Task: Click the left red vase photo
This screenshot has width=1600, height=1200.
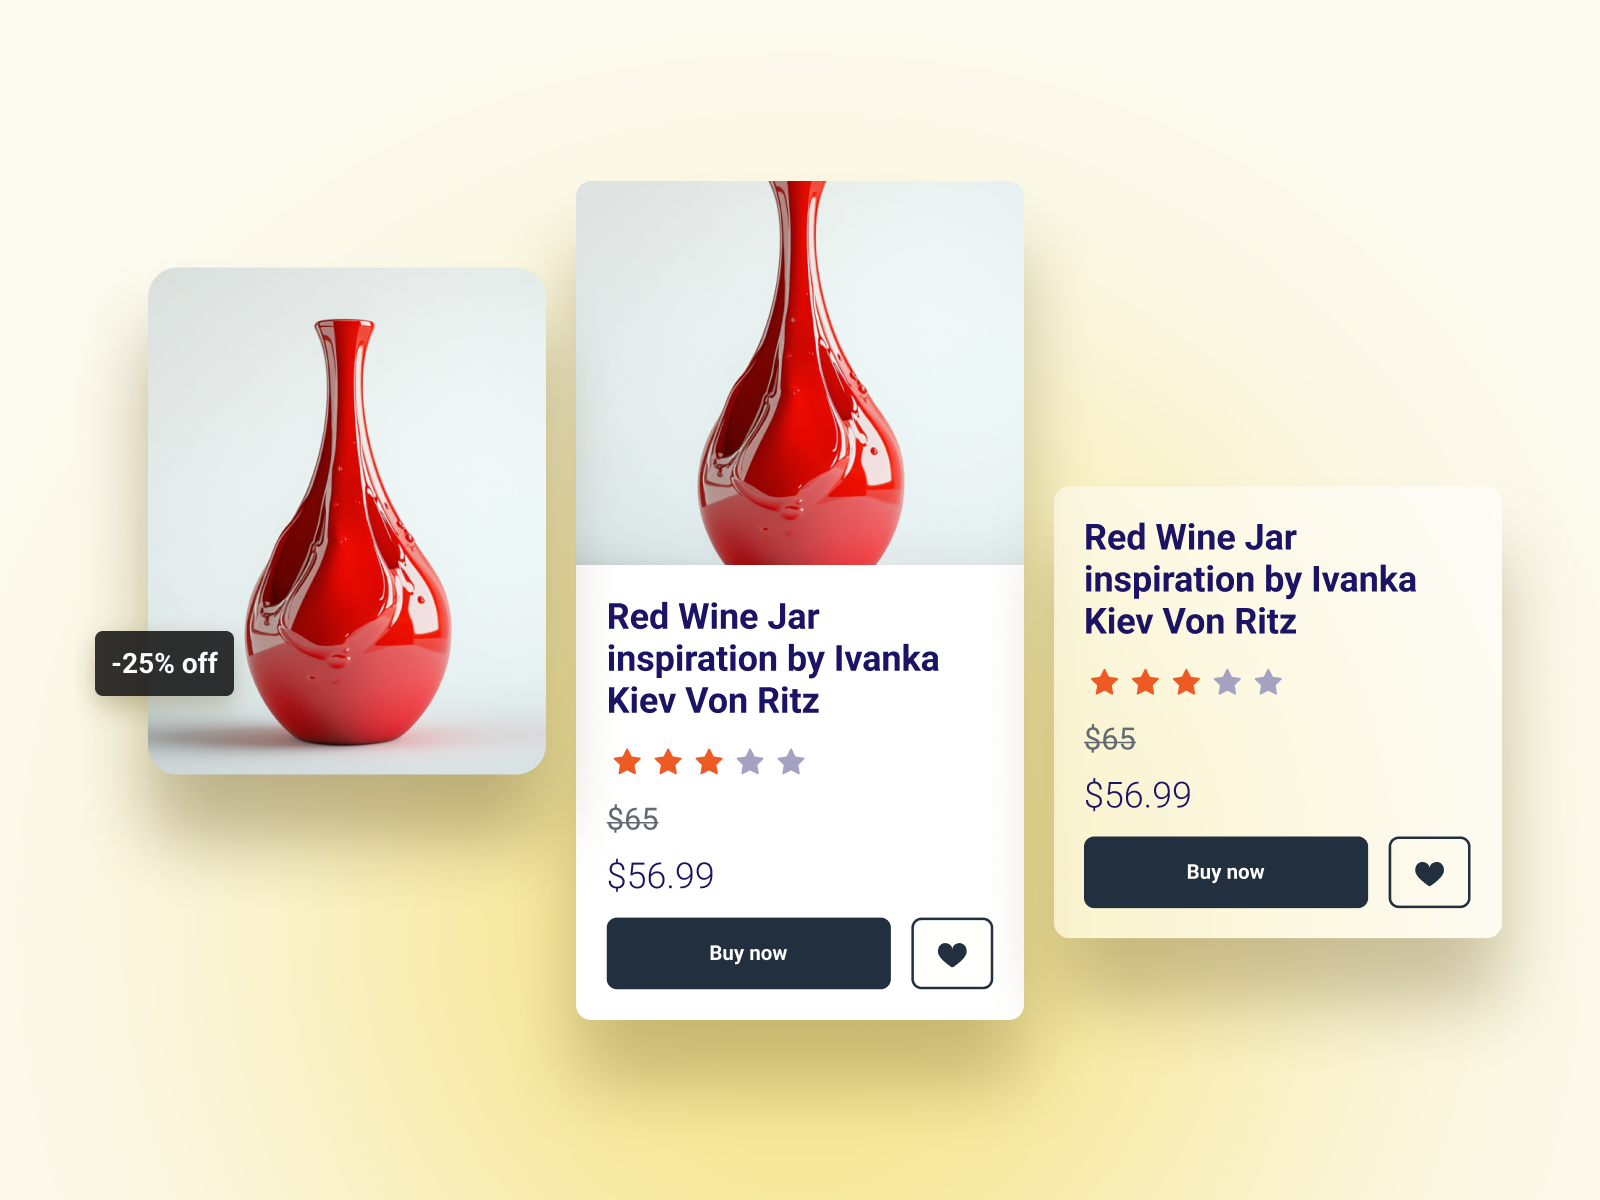Action: click(348, 520)
